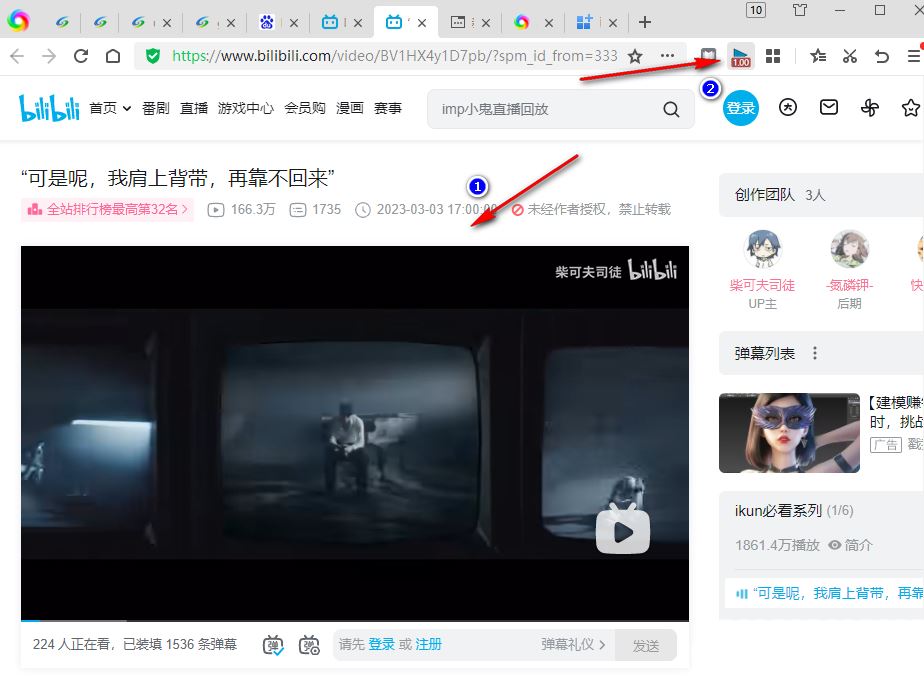Click the browser back arrow
The width and height of the screenshot is (924, 676).
(17, 57)
